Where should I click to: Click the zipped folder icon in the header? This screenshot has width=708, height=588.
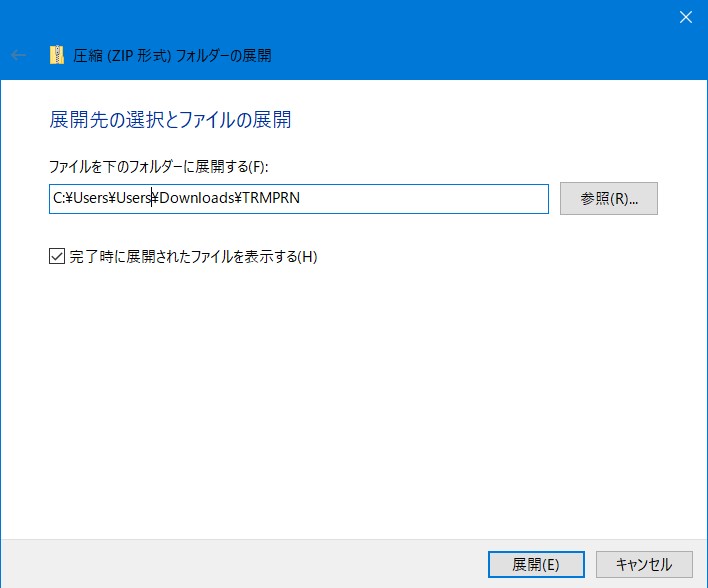(57, 55)
